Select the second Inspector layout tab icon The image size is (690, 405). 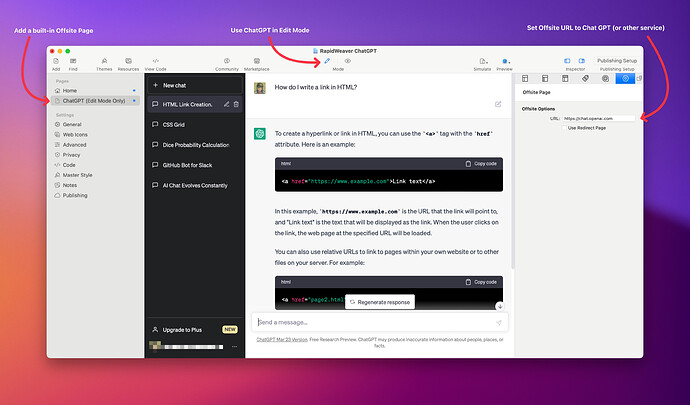[x=545, y=78]
